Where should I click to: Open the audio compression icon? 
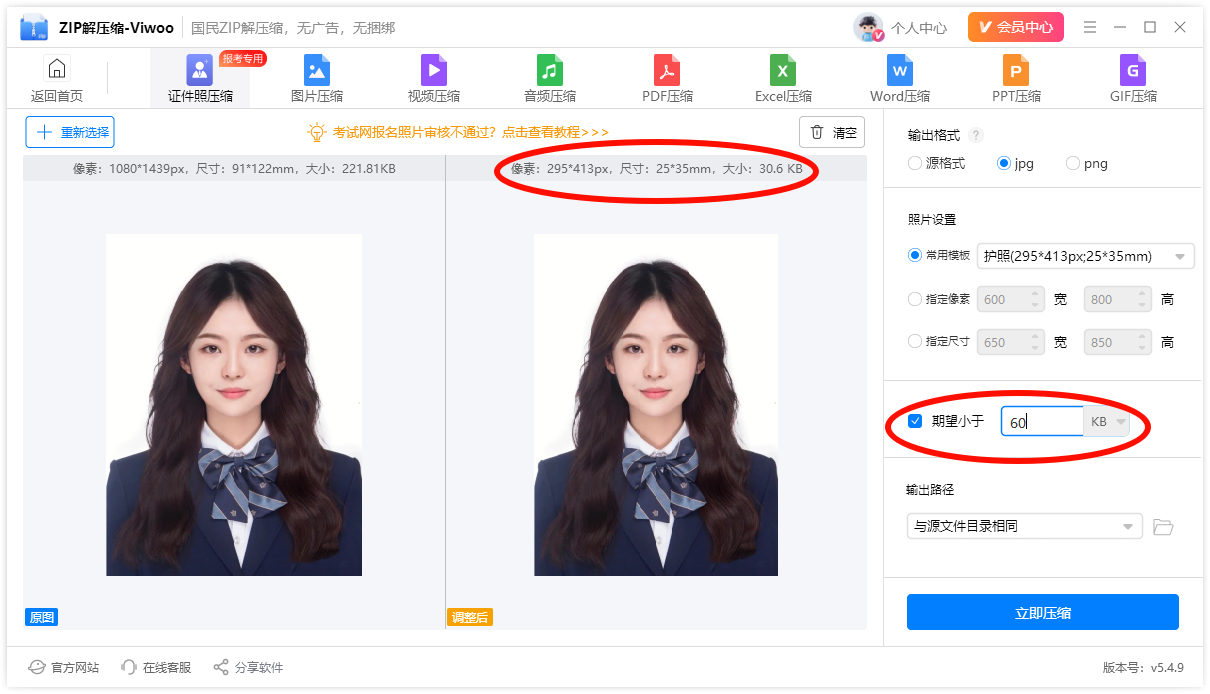550,70
